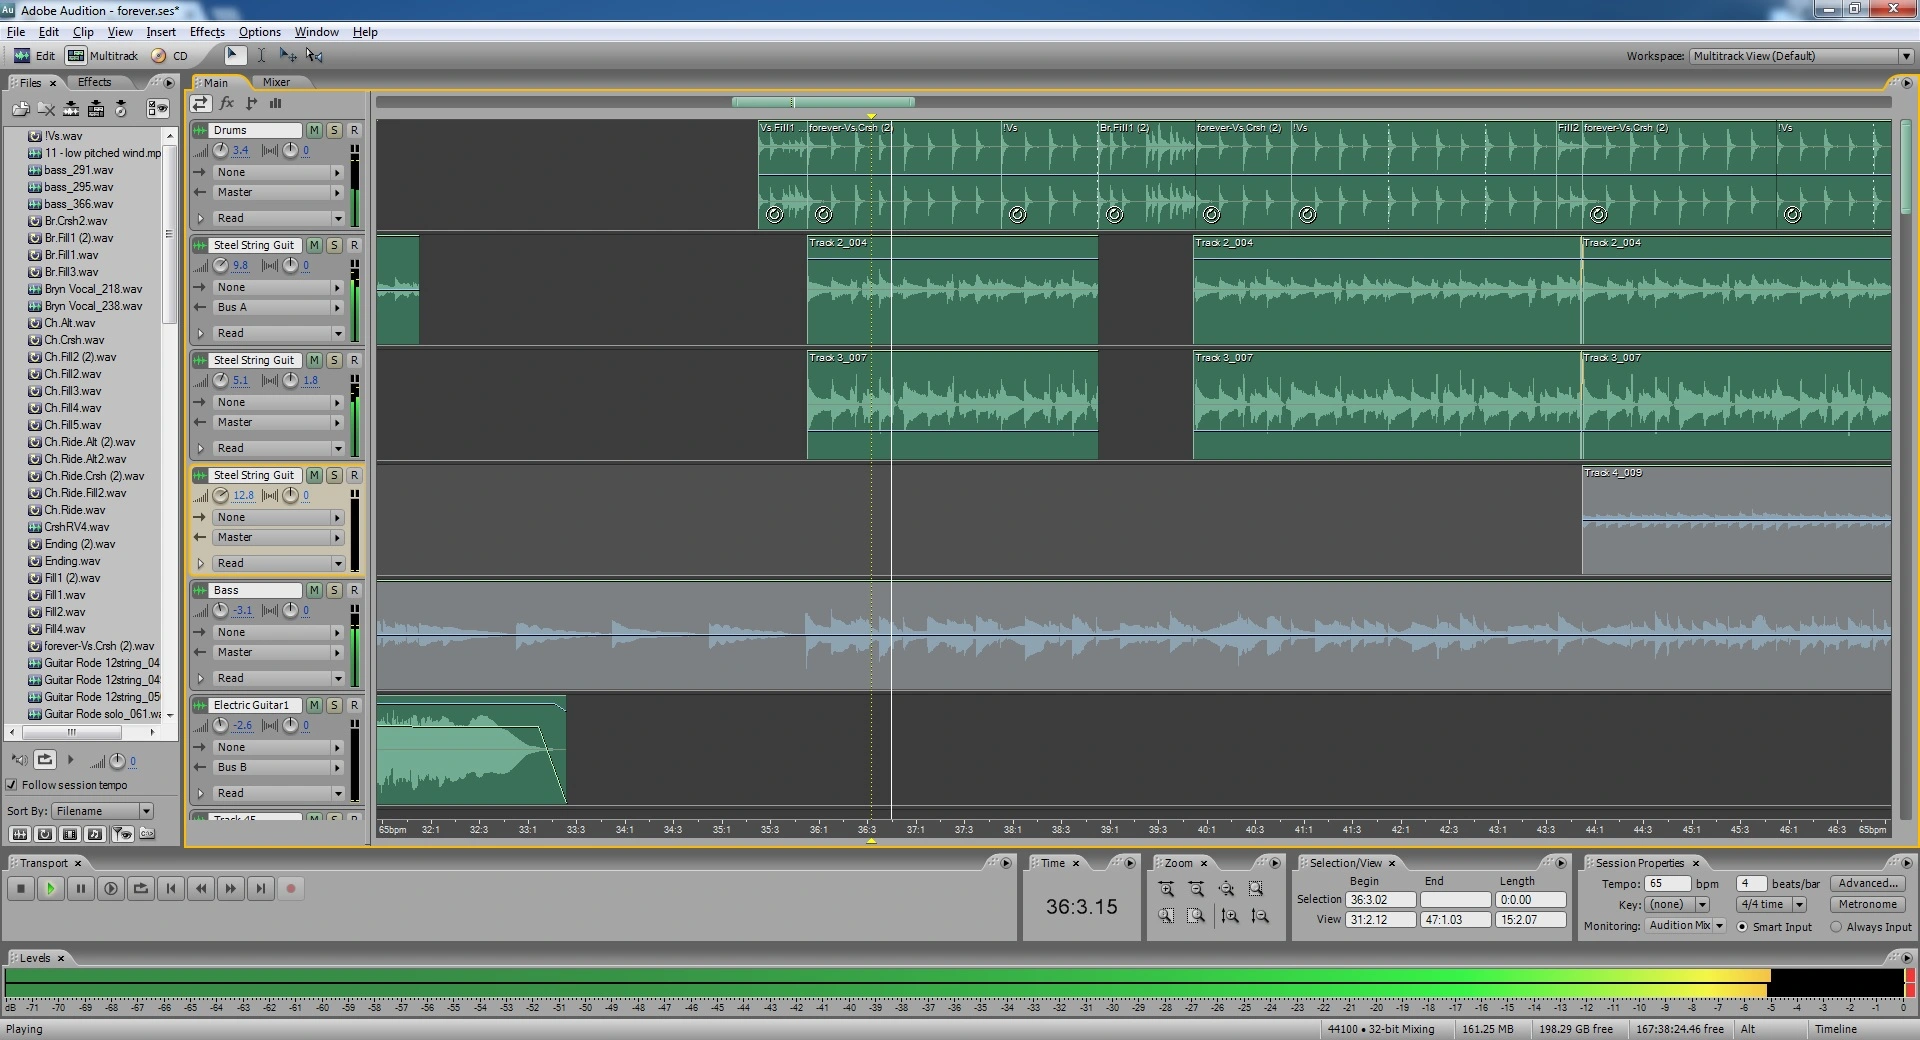Solo the Bass track

[334, 590]
